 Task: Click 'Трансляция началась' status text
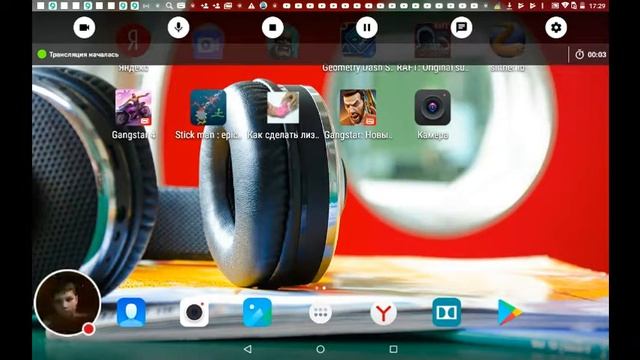pos(84,54)
